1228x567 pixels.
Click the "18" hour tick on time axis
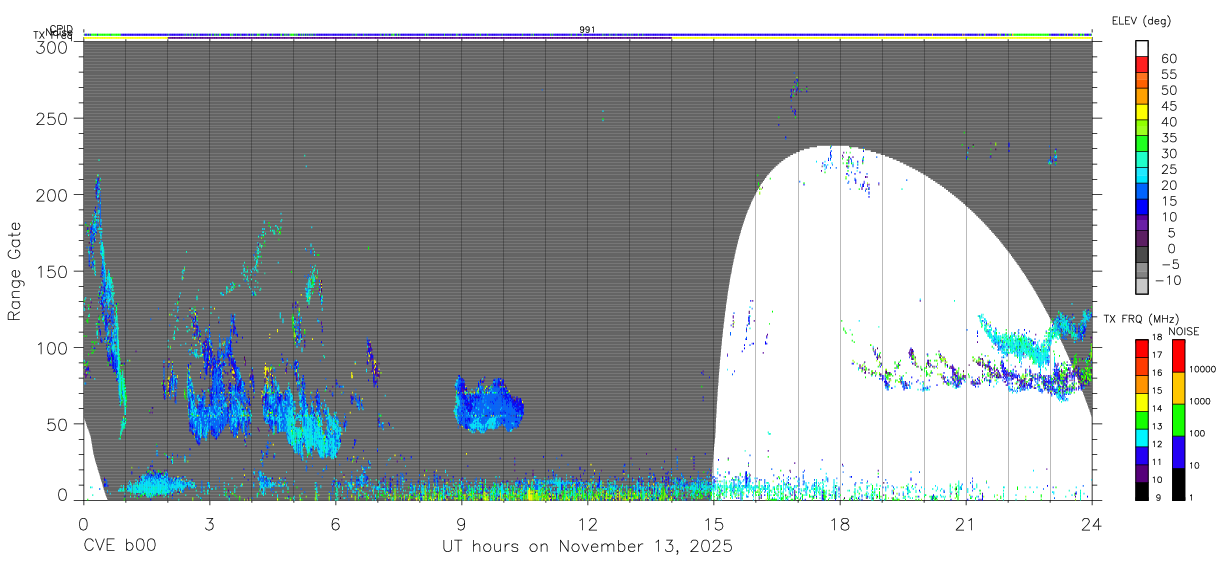840,523
